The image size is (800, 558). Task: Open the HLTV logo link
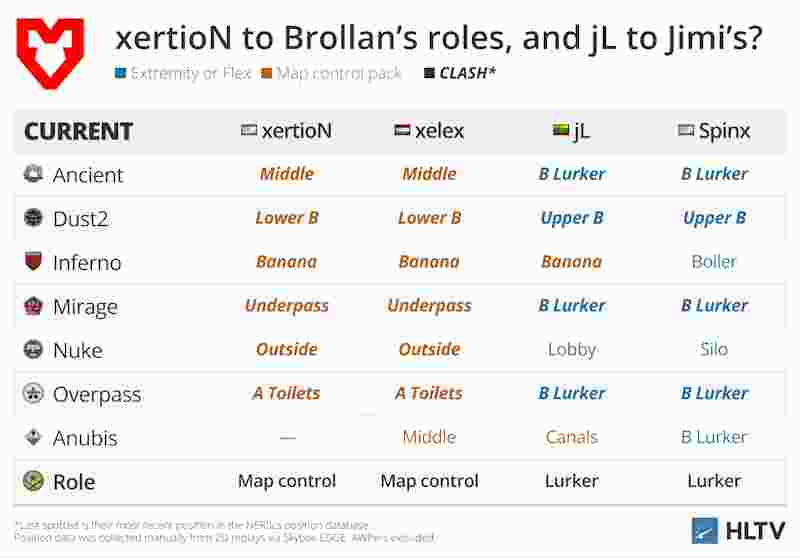pos(738,529)
